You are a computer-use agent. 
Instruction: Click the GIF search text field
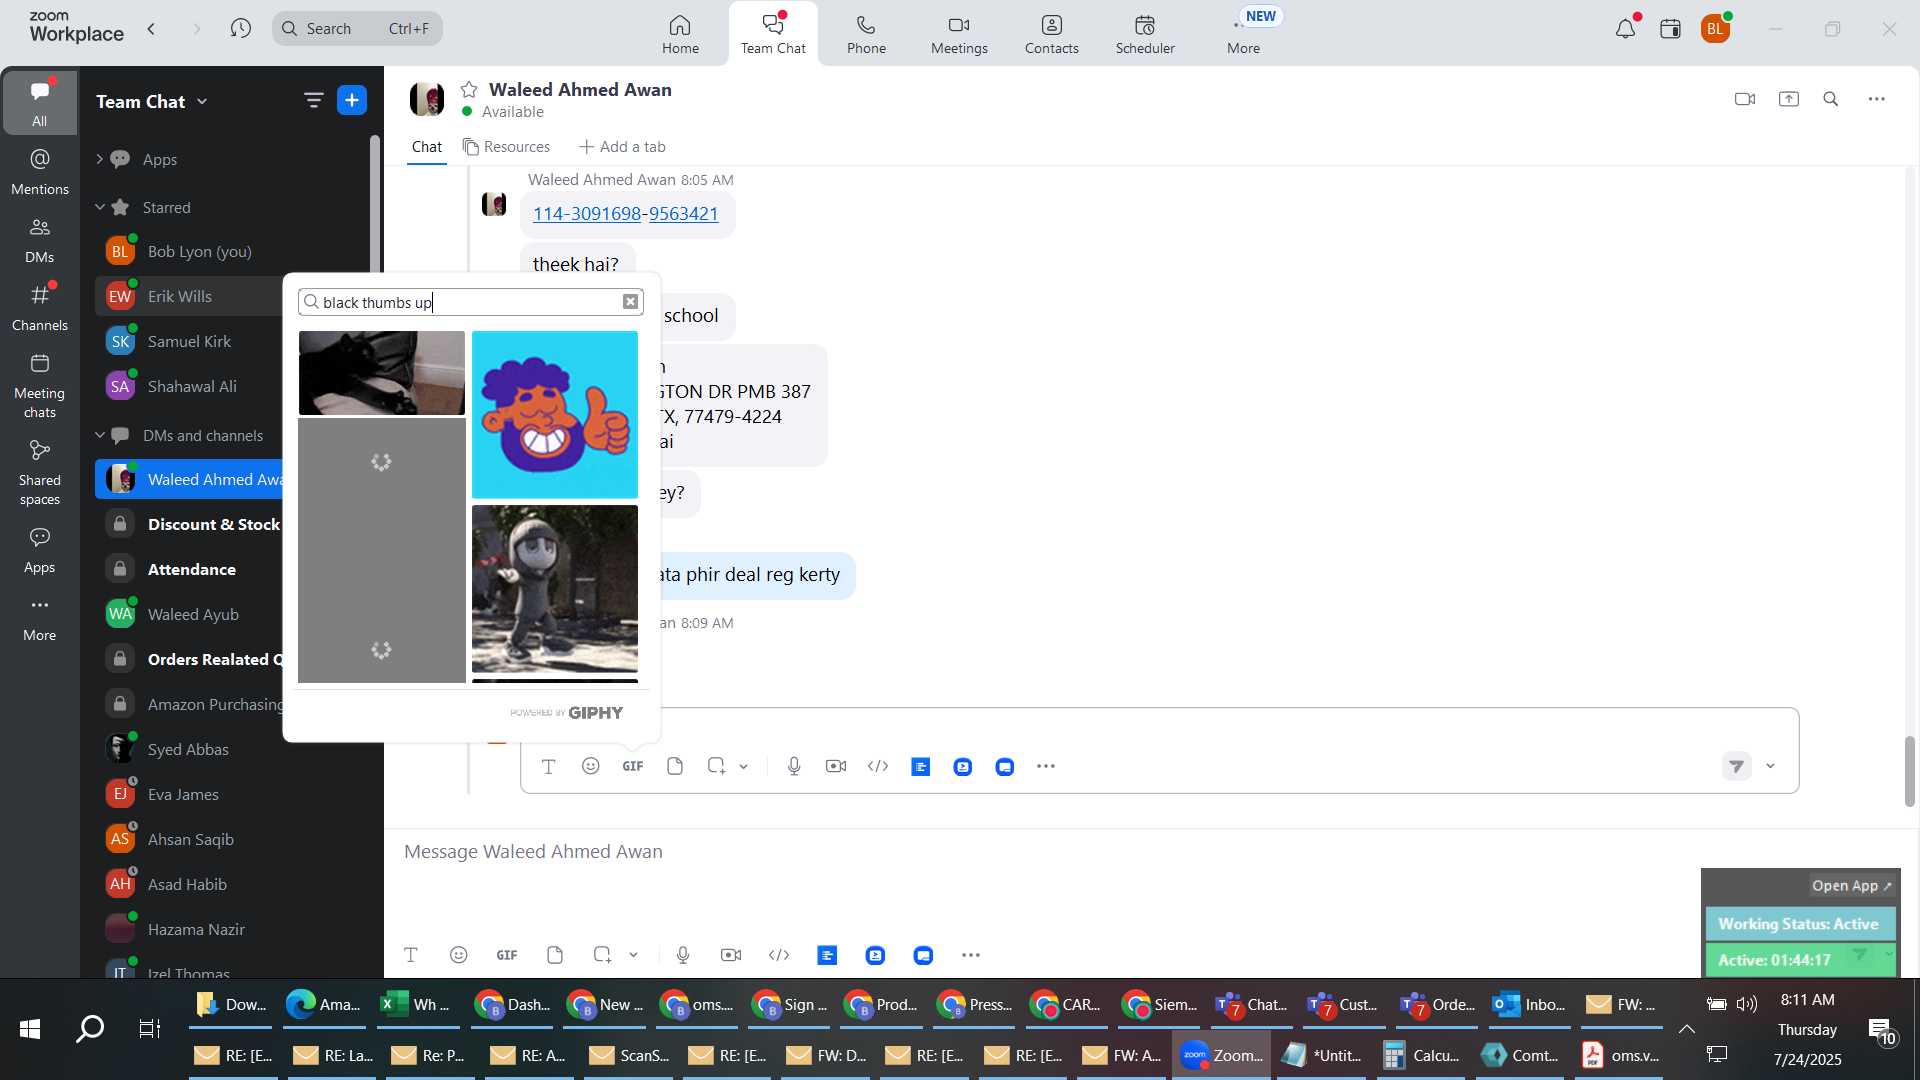[x=470, y=302]
